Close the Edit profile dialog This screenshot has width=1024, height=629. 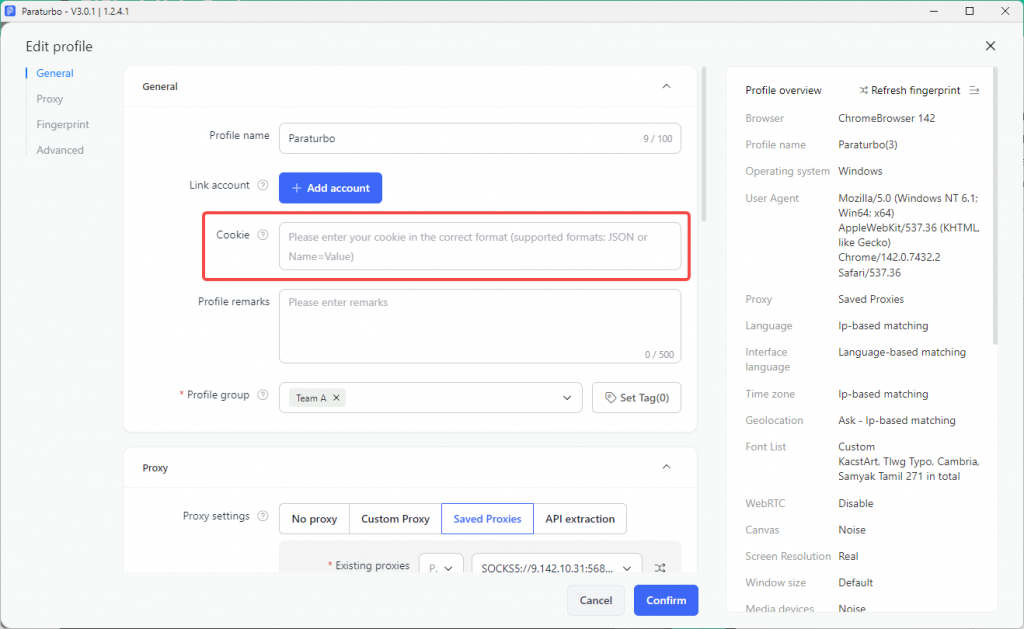pos(990,46)
